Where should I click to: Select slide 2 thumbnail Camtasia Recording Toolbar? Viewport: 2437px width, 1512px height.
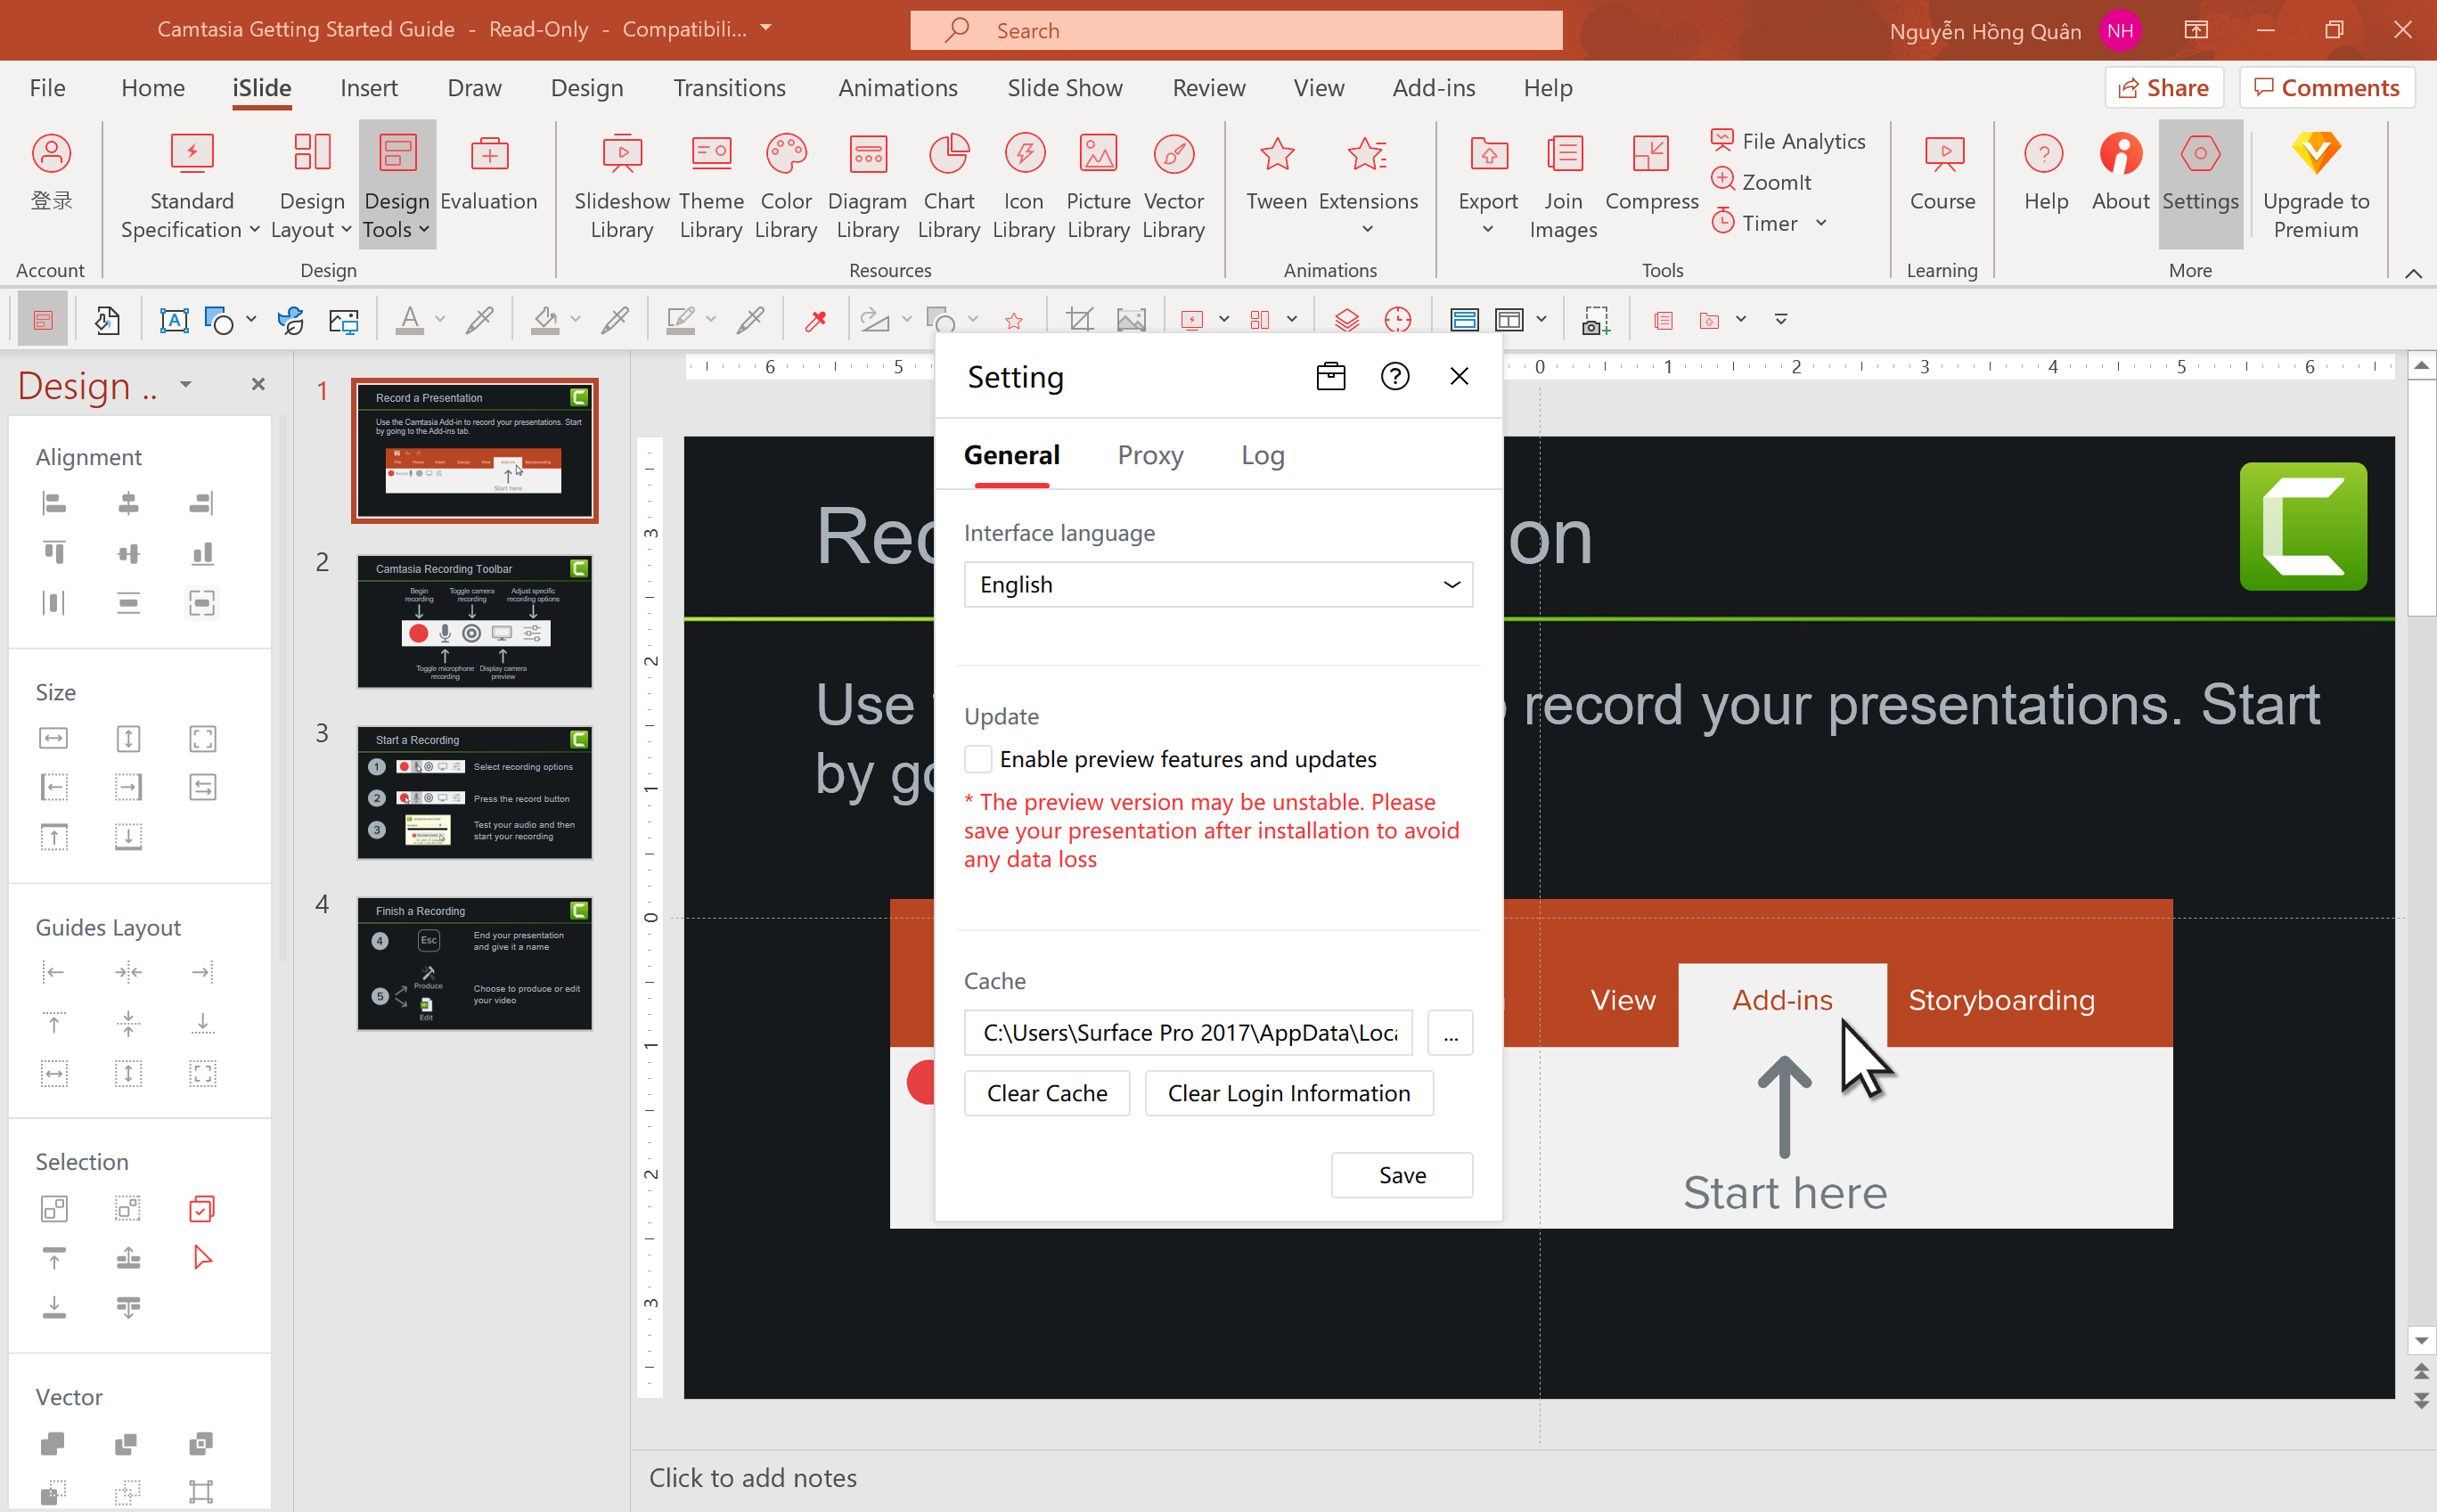[475, 621]
